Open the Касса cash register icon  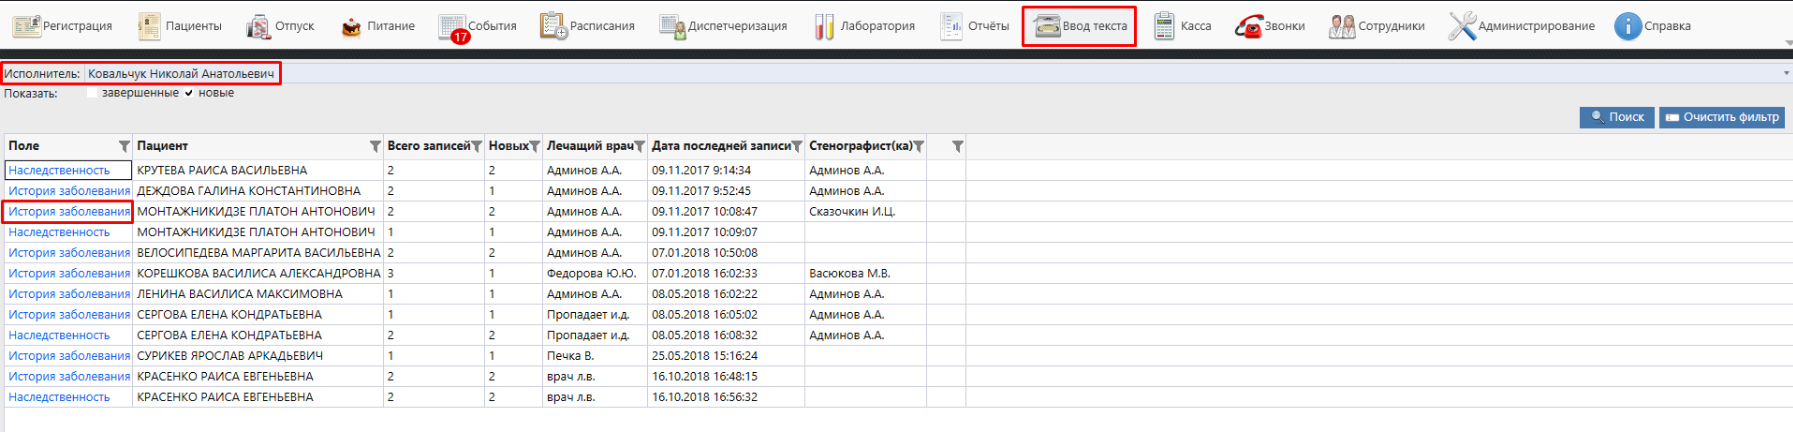[1164, 26]
